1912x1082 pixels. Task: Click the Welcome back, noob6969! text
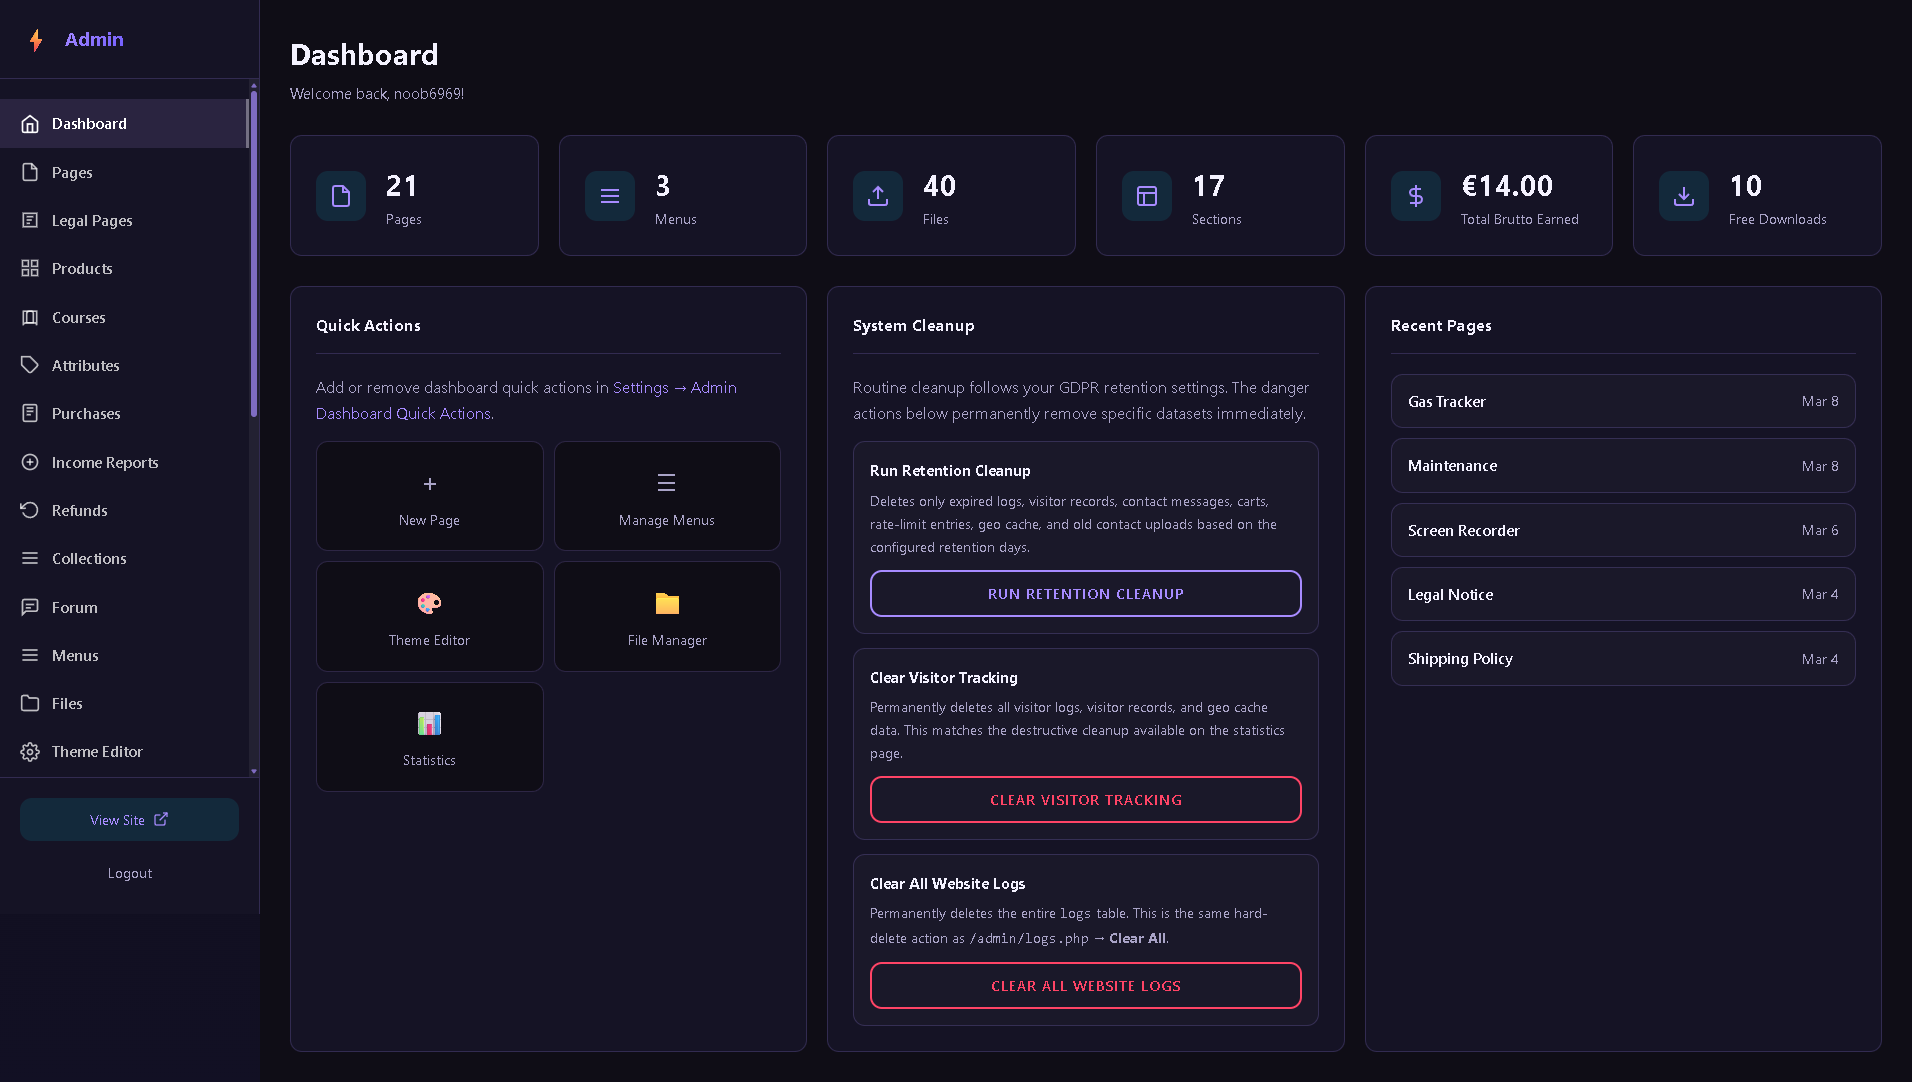click(377, 94)
